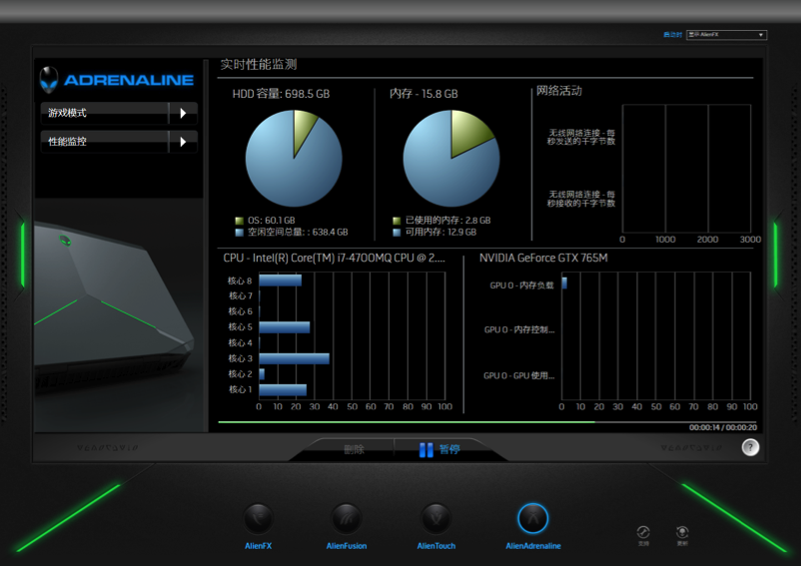
Task: Click the 核心 3 usage bar
Action: pos(294,359)
